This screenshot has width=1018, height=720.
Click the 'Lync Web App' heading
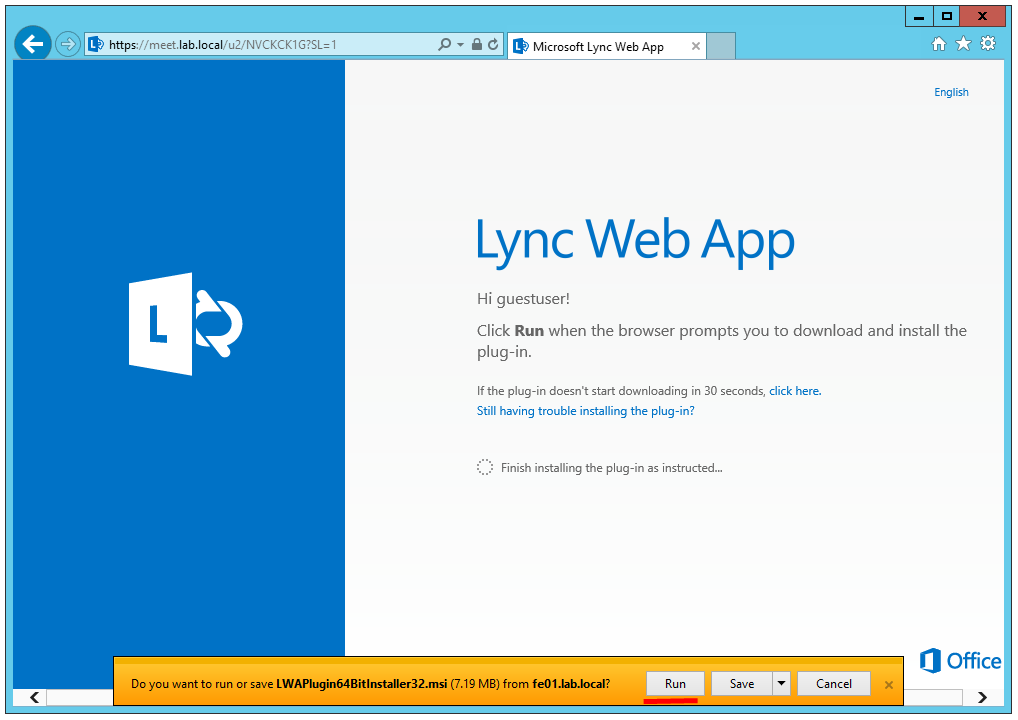635,240
